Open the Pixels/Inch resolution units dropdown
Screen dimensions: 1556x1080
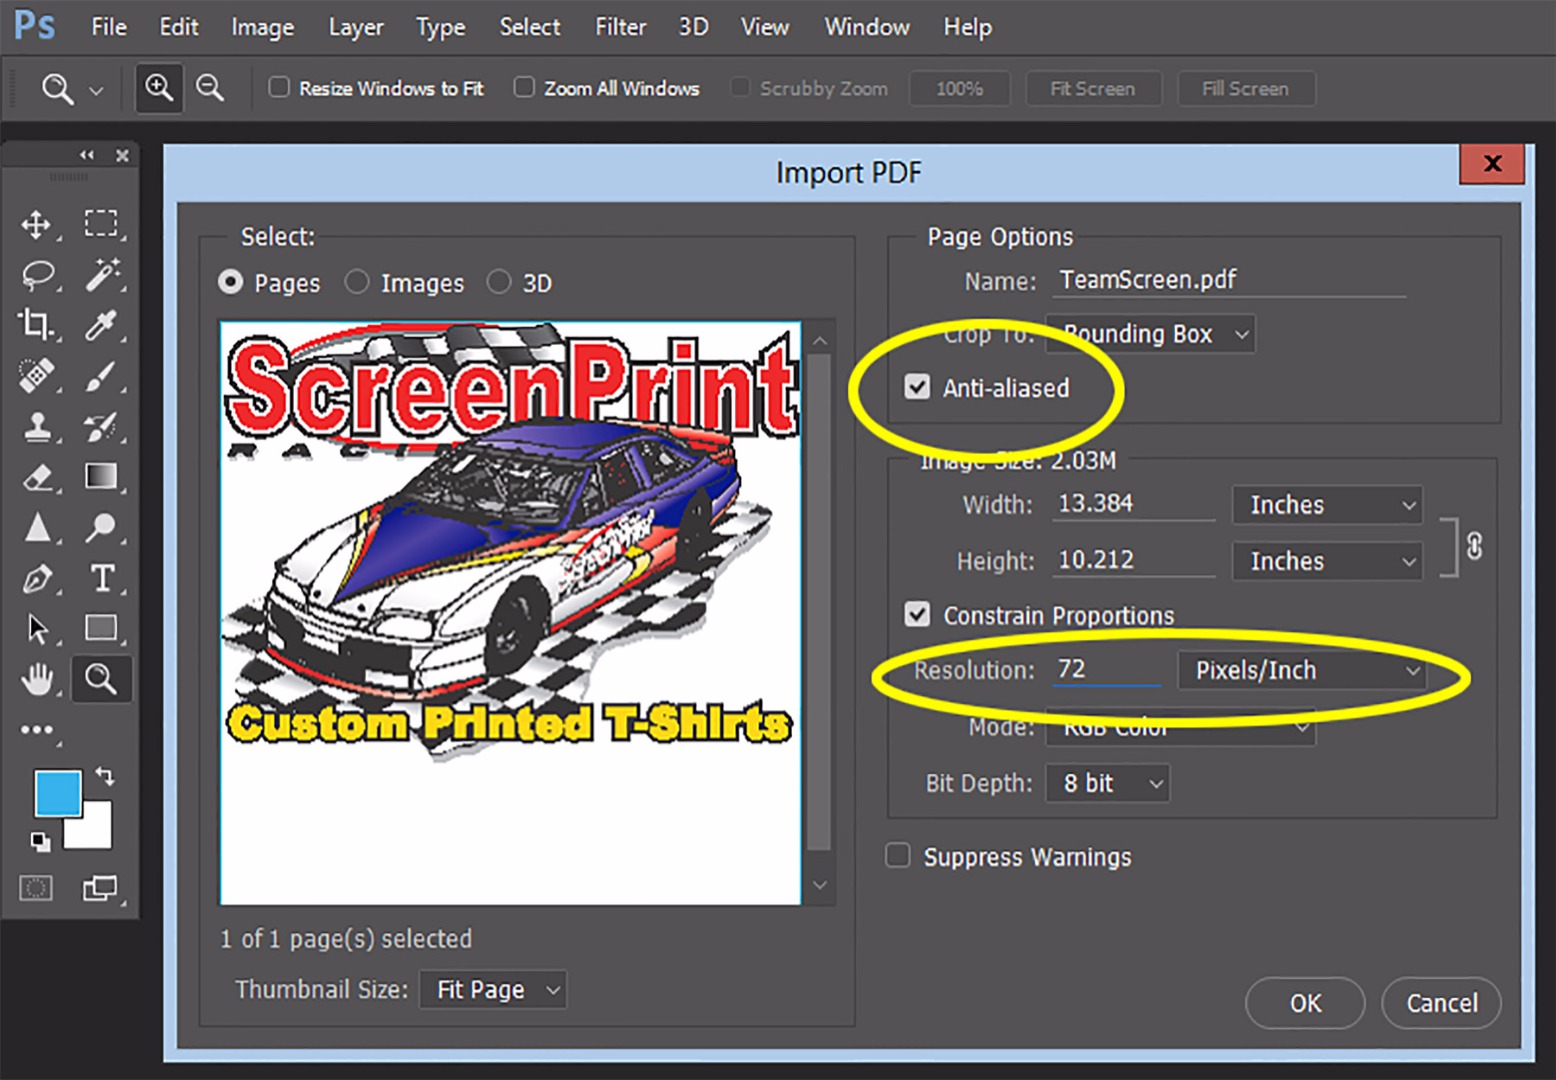tap(1302, 670)
